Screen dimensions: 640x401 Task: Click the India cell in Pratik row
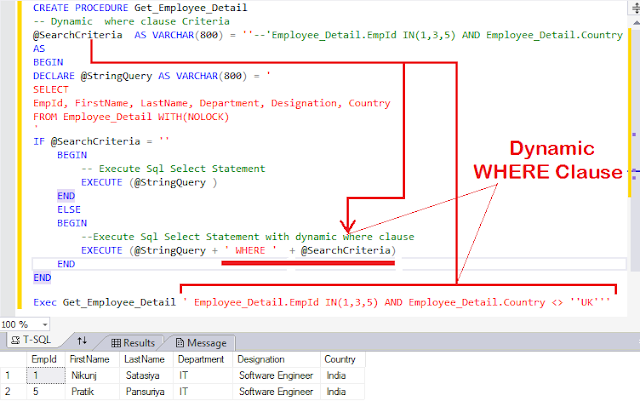342,392
